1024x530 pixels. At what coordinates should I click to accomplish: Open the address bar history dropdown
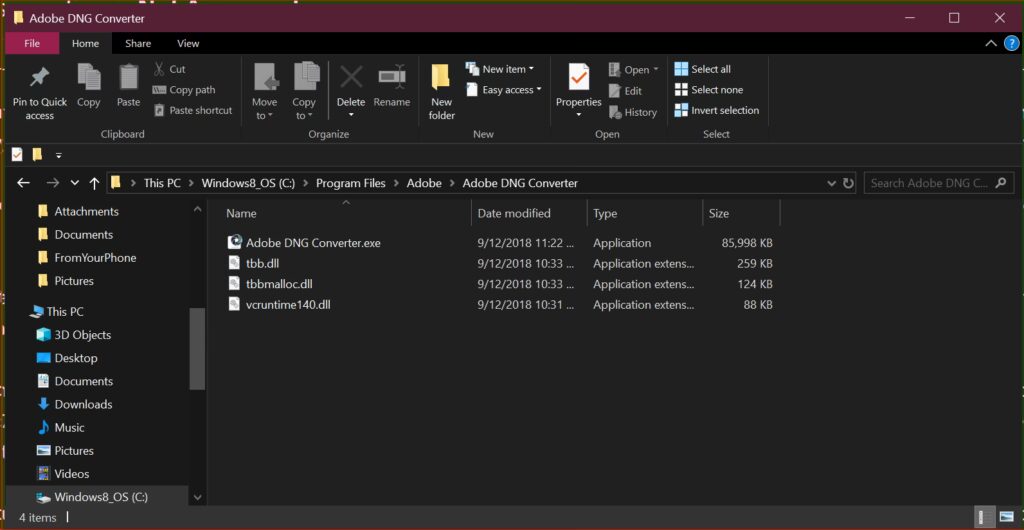pos(832,183)
